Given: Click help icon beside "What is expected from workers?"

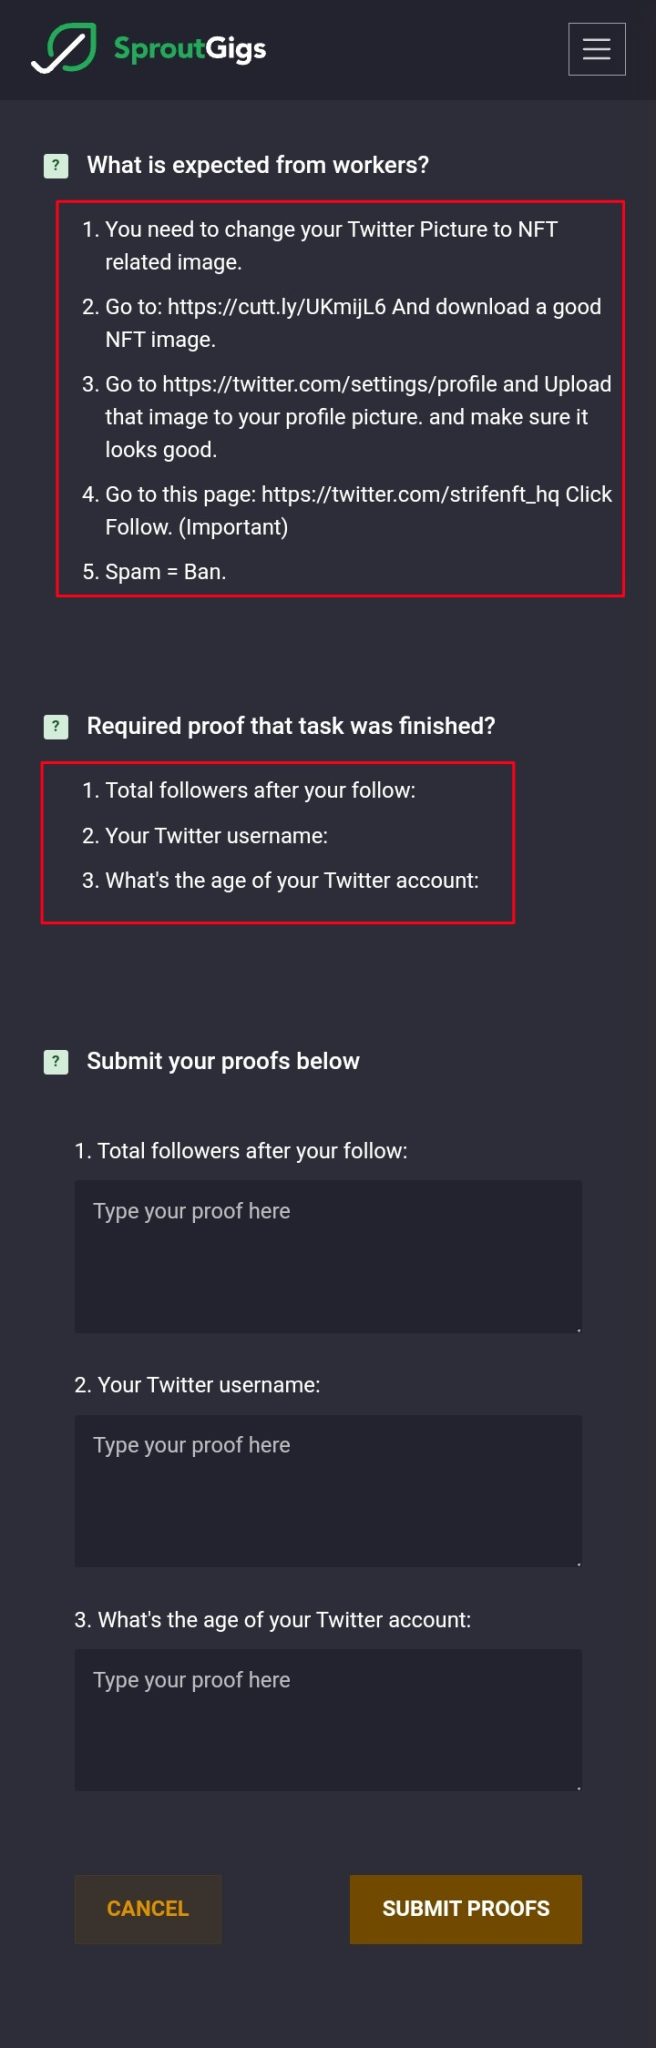Looking at the screenshot, I should click(56, 166).
